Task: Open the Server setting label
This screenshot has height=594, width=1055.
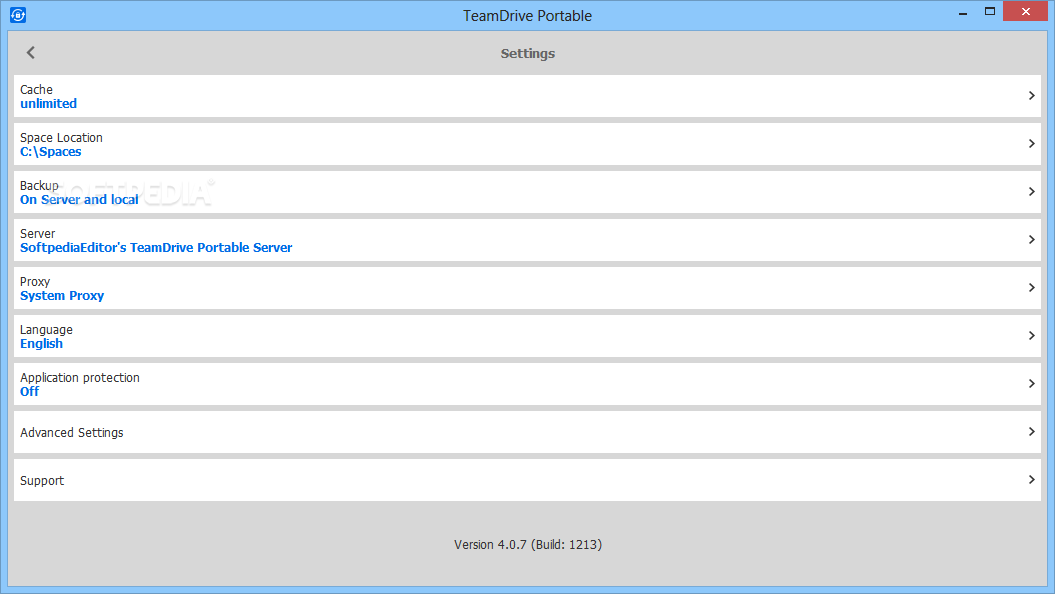Action: [38, 233]
